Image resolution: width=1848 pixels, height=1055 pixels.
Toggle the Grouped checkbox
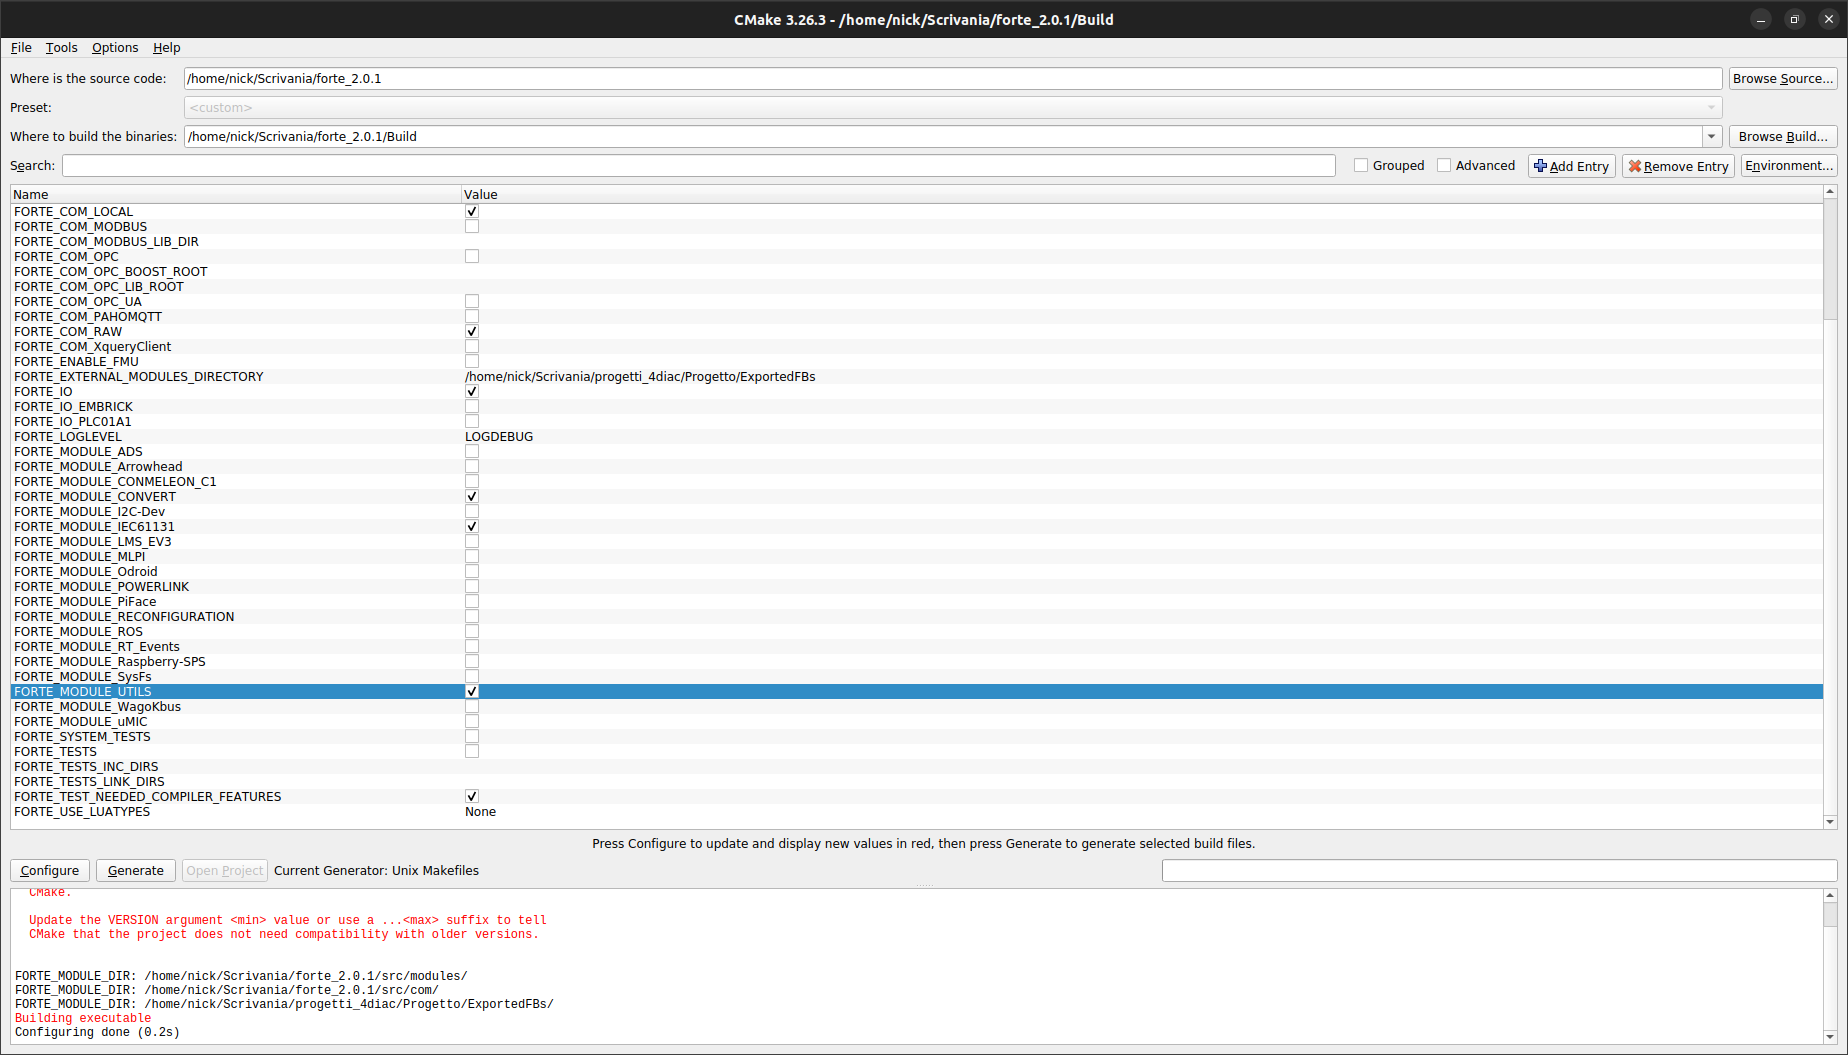[x=1361, y=165]
